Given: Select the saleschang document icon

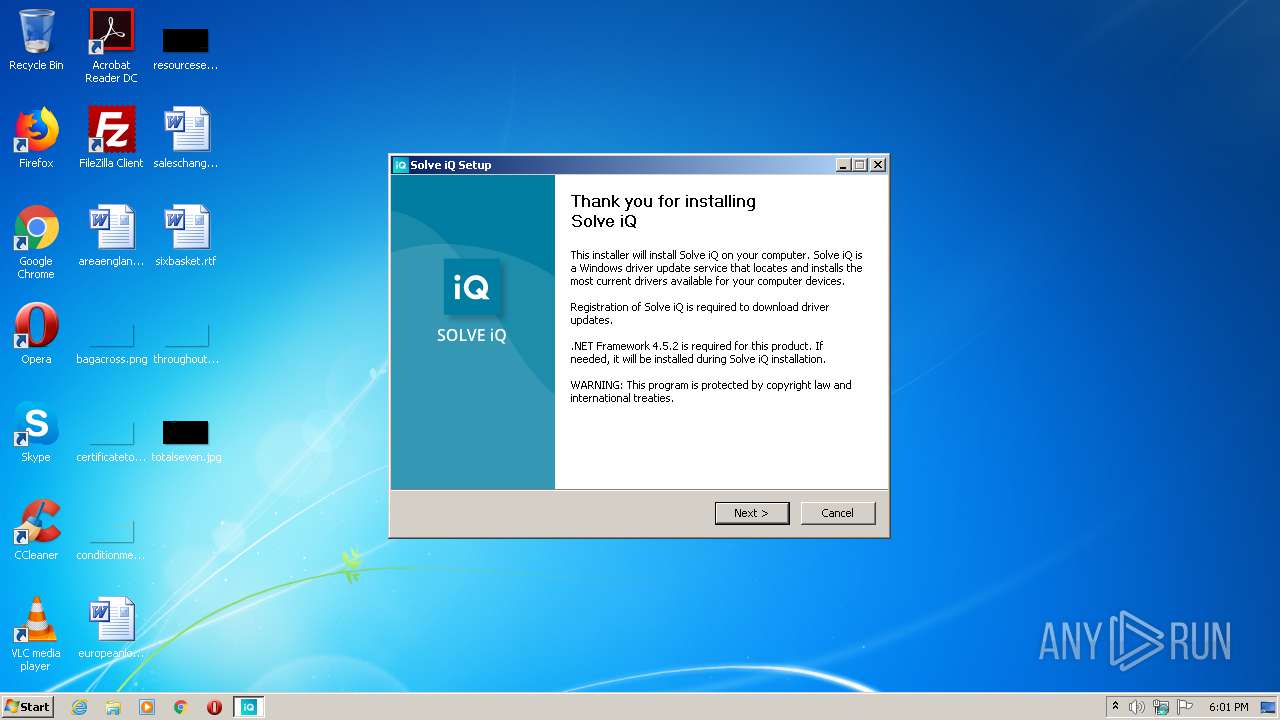Looking at the screenshot, I should 186,138.
